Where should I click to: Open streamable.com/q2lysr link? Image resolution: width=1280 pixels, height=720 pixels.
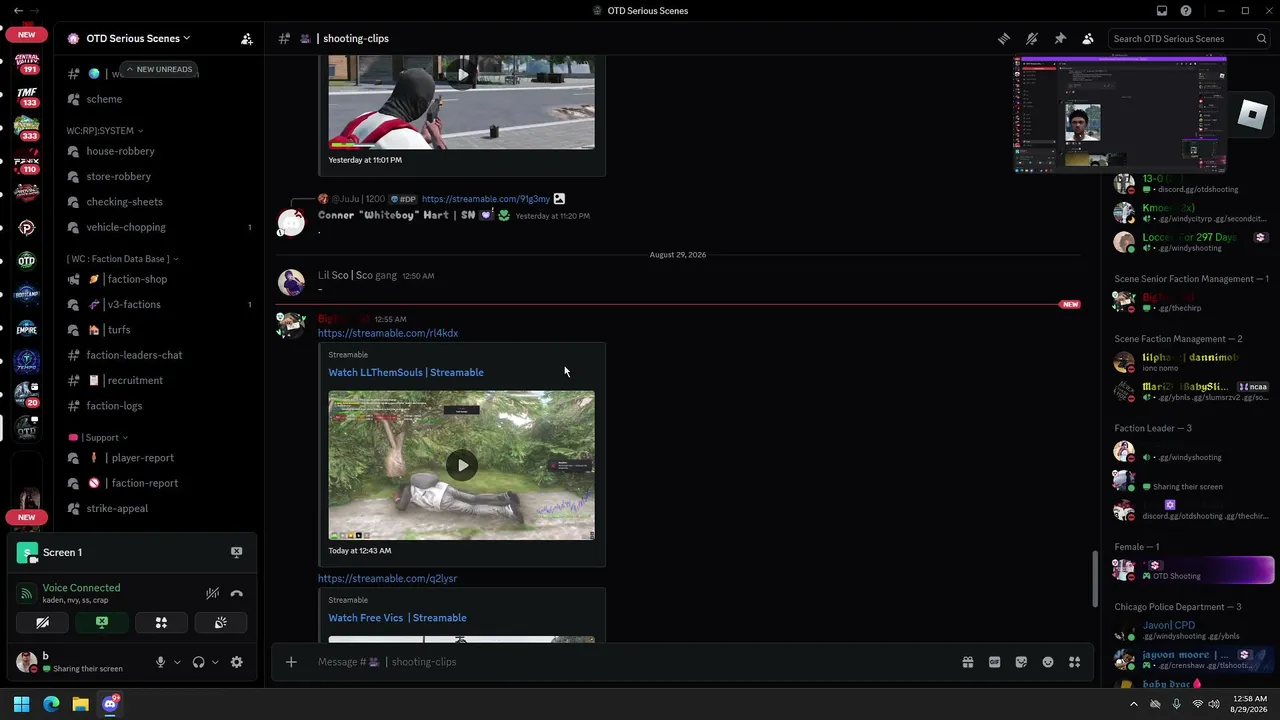[x=387, y=578]
